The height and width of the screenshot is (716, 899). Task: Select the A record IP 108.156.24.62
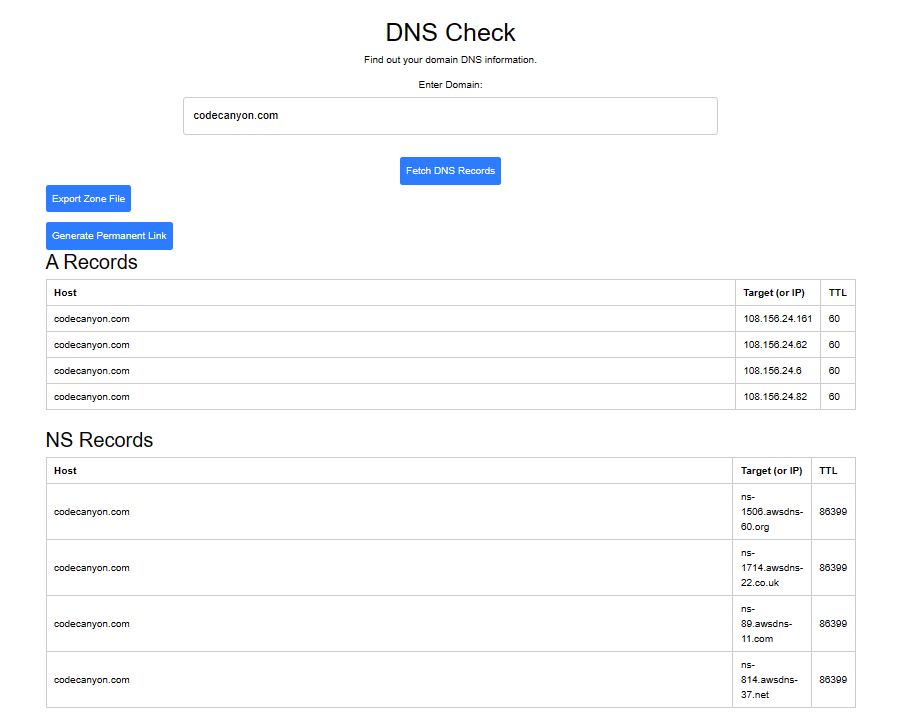775,345
